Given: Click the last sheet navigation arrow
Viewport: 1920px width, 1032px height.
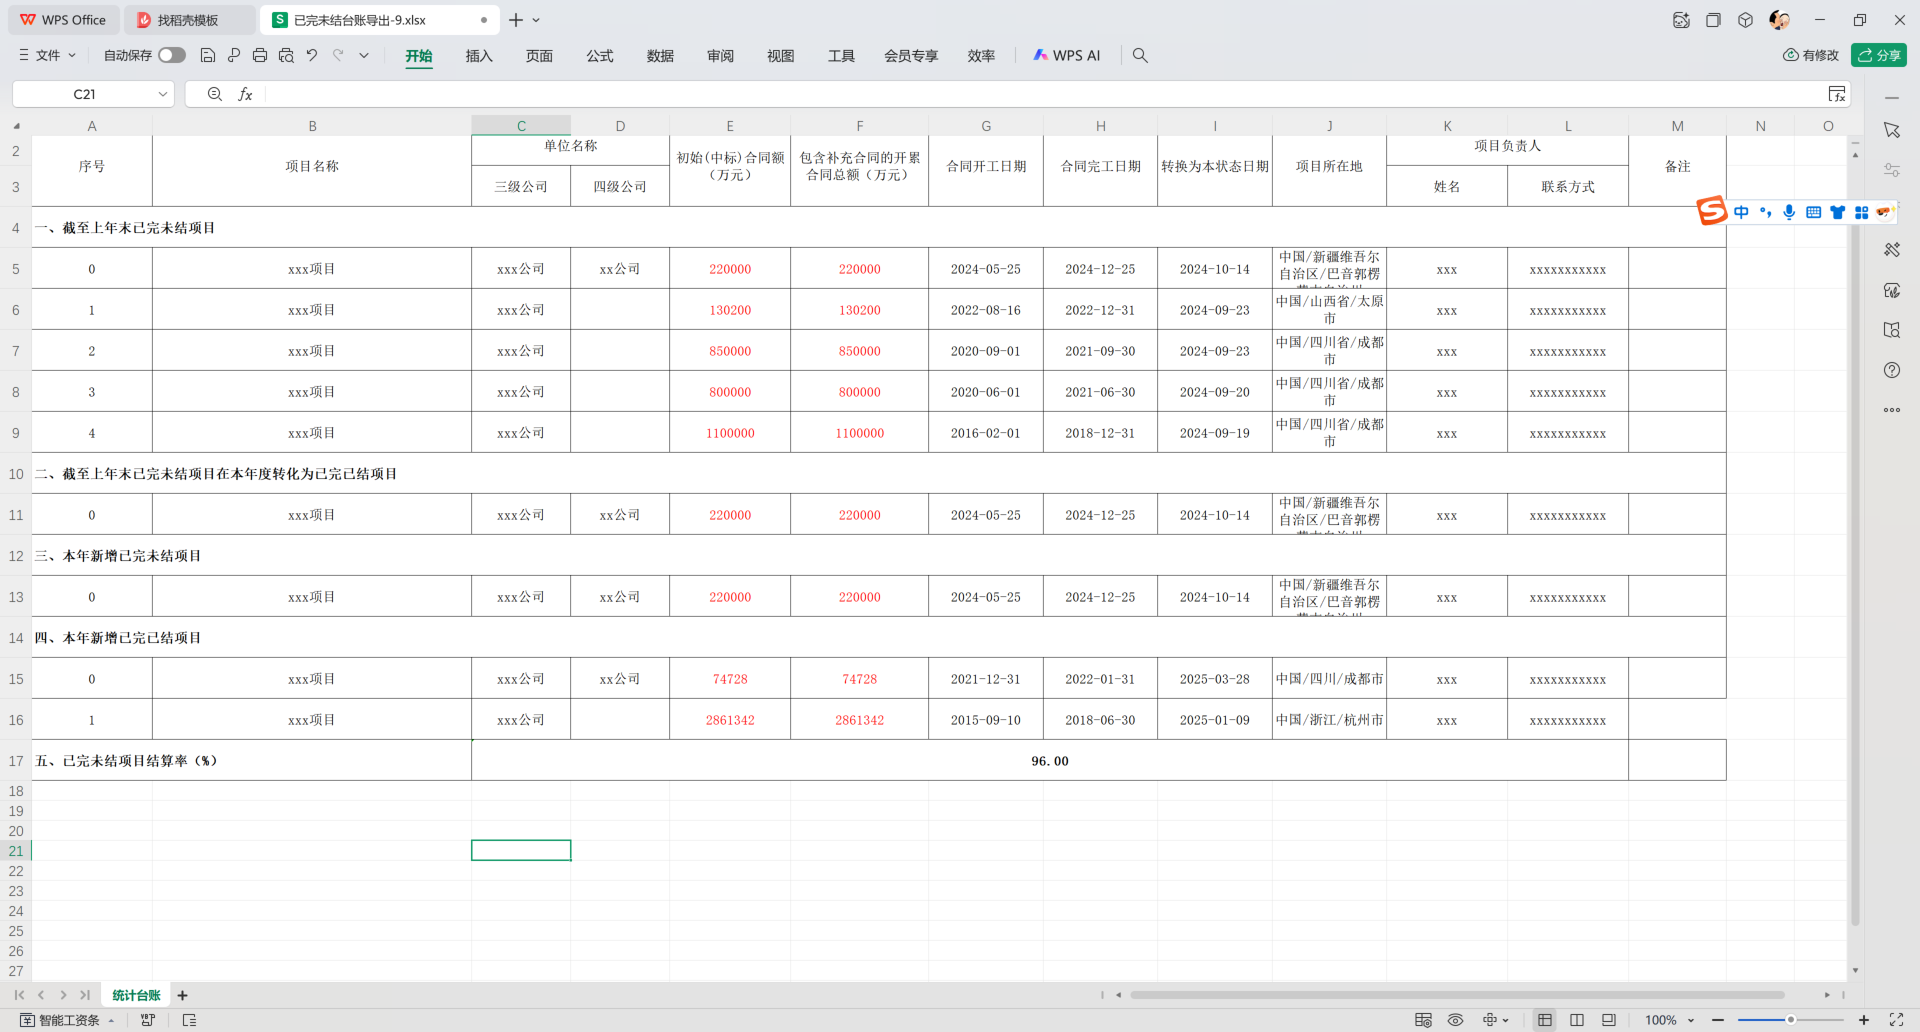Looking at the screenshot, I should click(x=85, y=995).
